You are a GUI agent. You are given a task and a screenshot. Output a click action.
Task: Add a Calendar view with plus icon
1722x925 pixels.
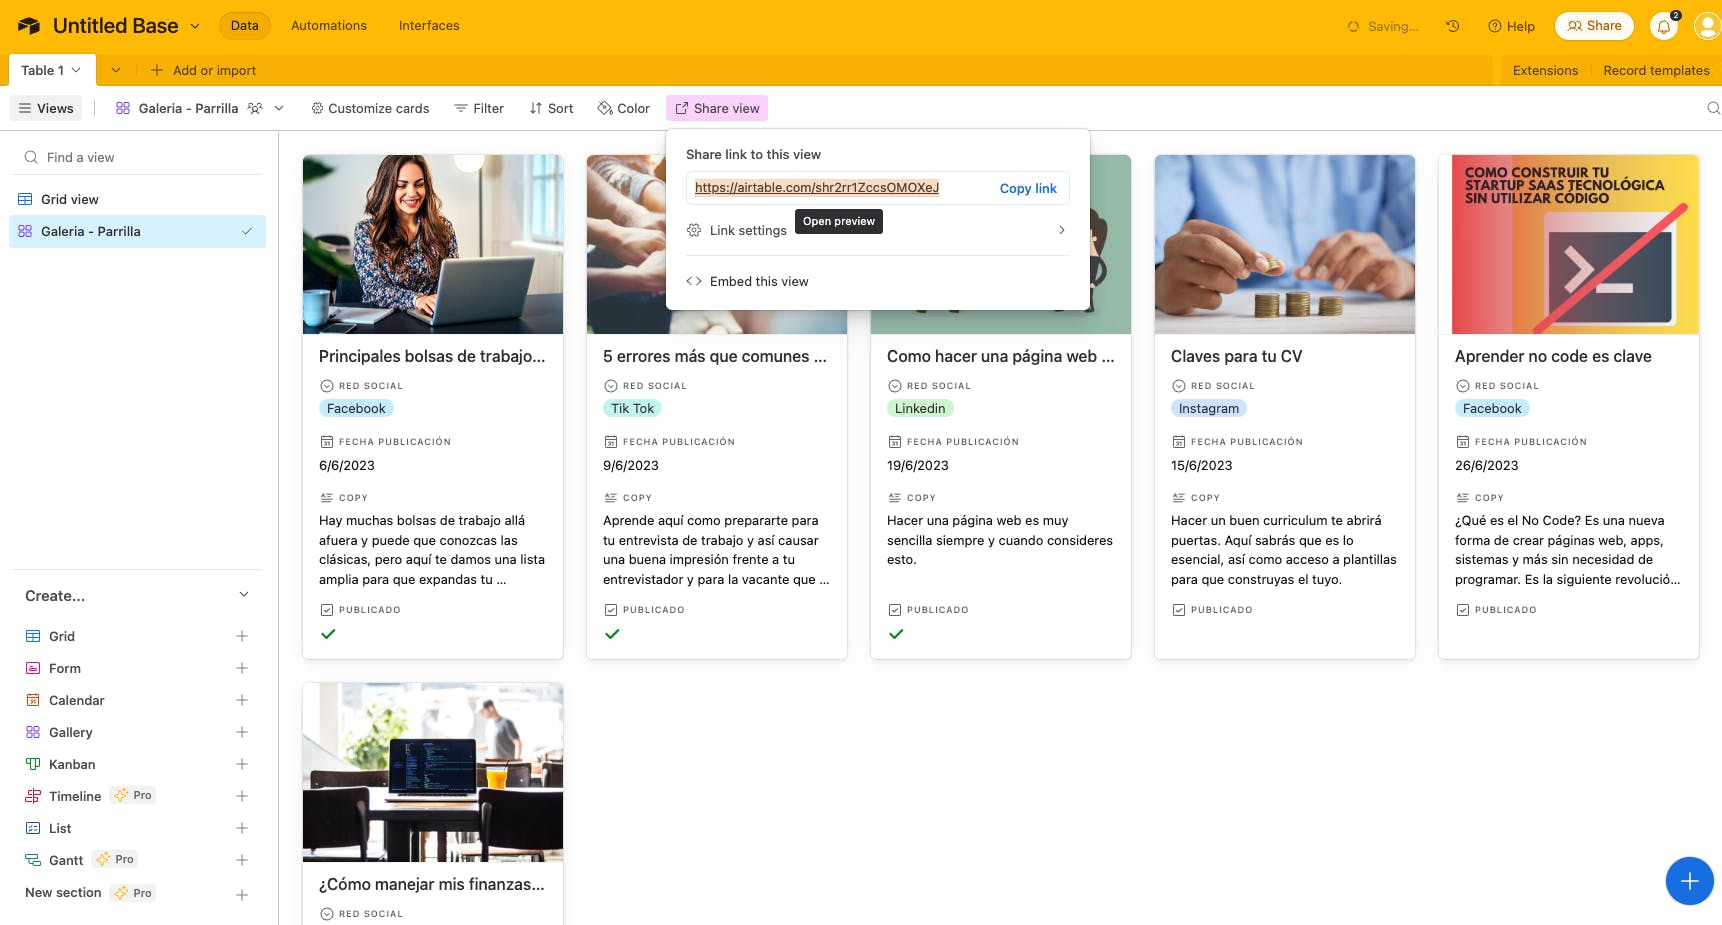[x=242, y=700]
